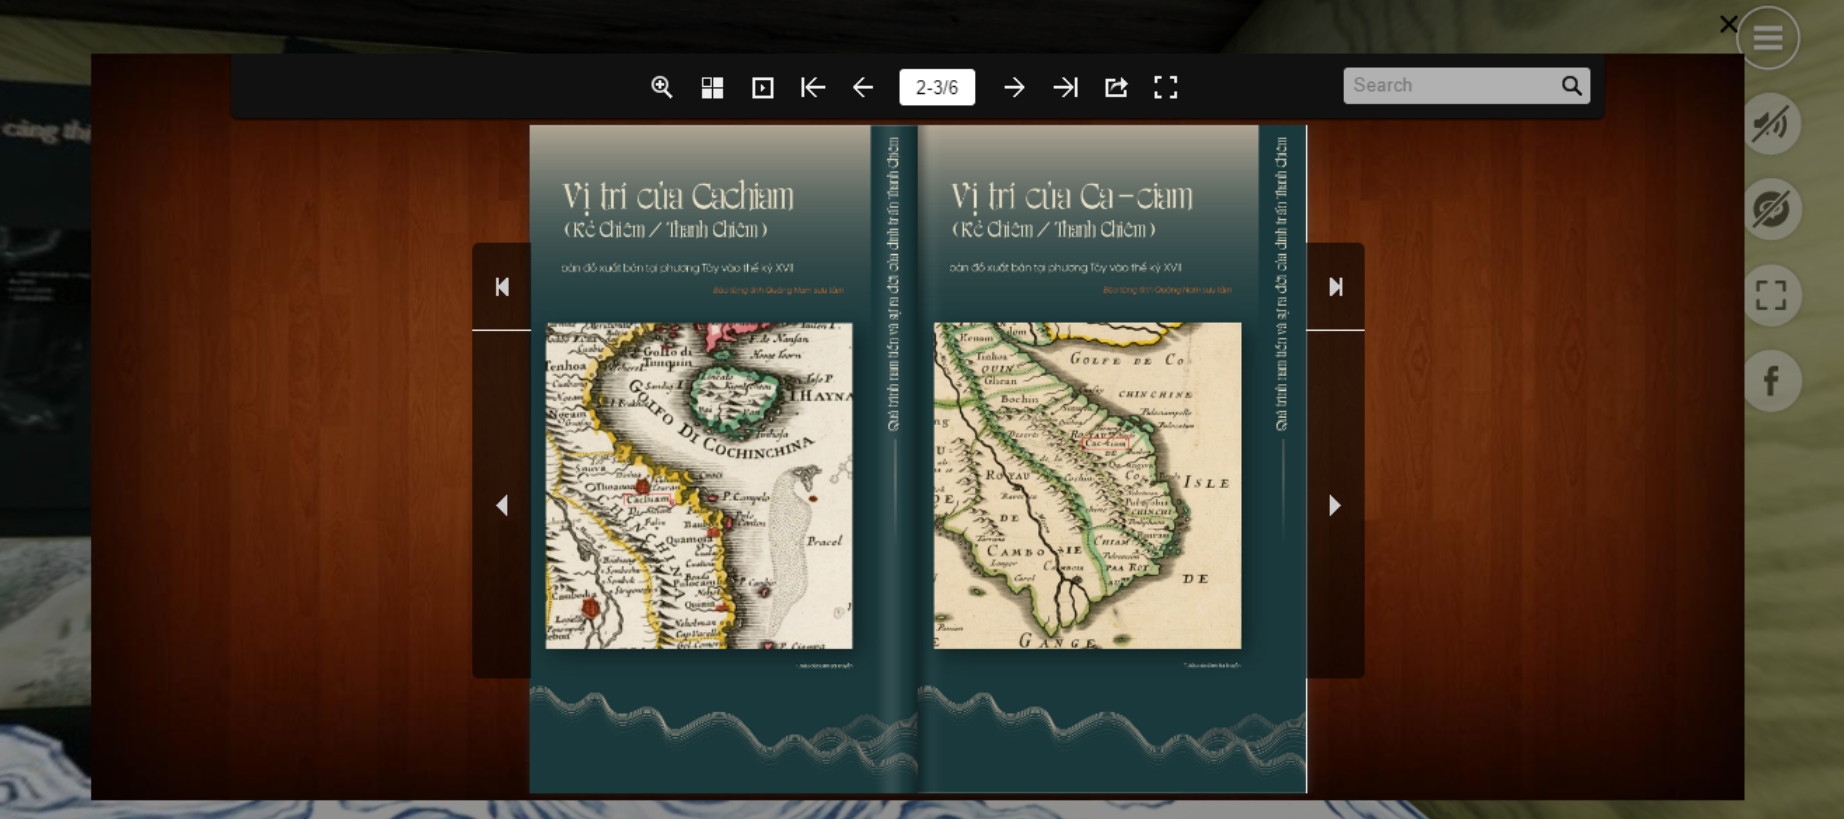This screenshot has width=1844, height=819.
Task: Click the Ca-ciam map on right page
Action: click(x=1087, y=486)
